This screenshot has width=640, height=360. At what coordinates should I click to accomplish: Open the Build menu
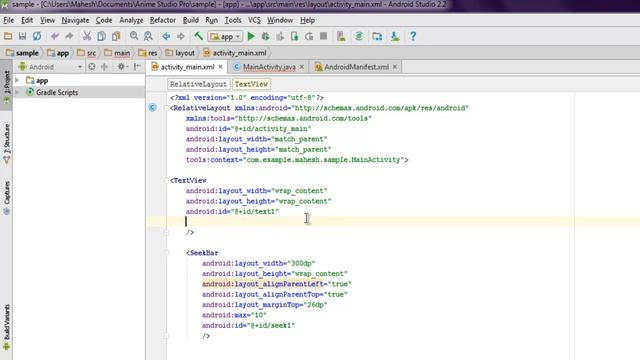[191, 20]
